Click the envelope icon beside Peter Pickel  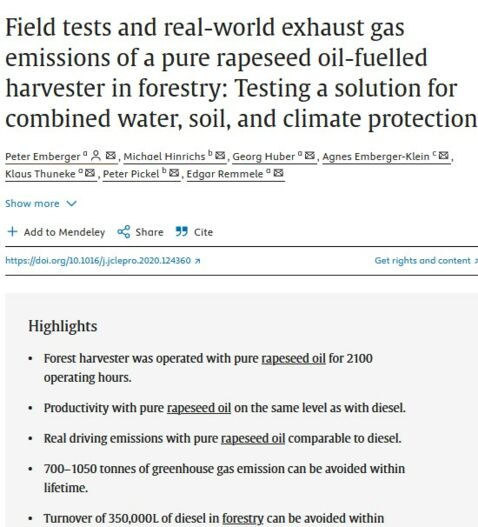point(174,173)
